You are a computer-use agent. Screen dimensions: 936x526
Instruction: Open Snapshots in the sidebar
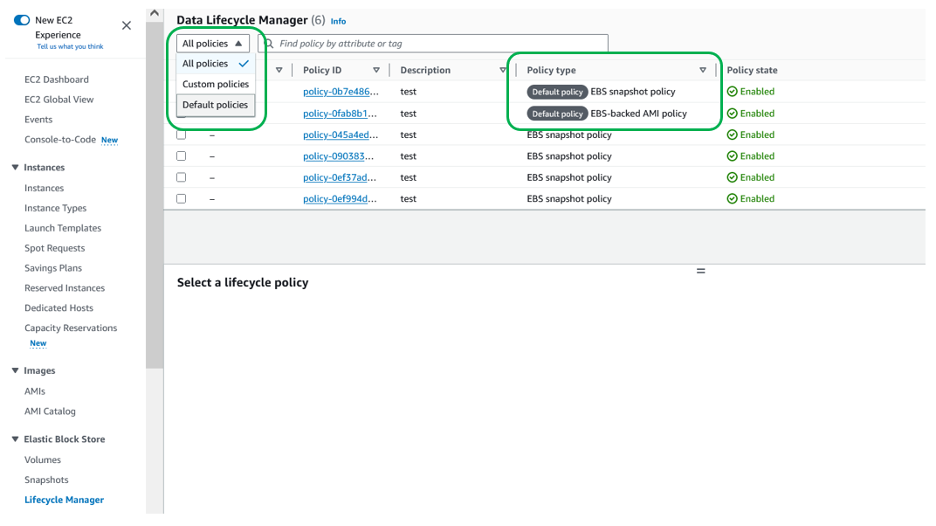click(x=46, y=479)
